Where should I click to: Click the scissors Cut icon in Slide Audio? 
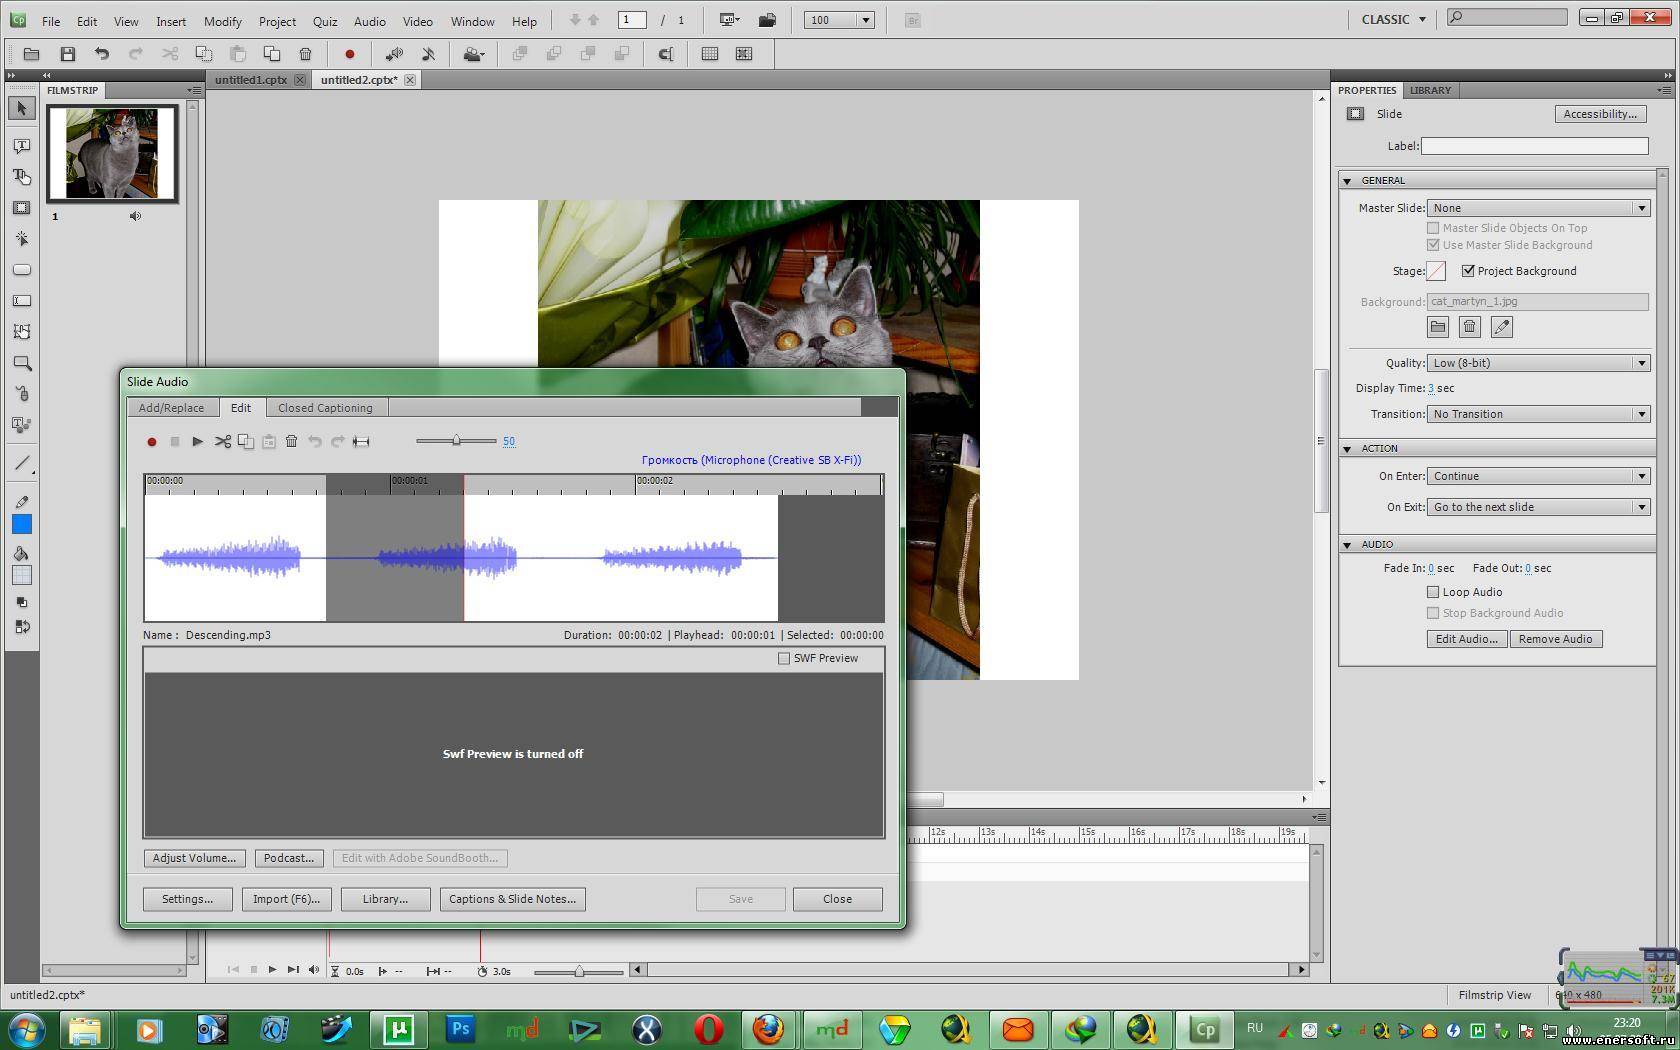222,441
